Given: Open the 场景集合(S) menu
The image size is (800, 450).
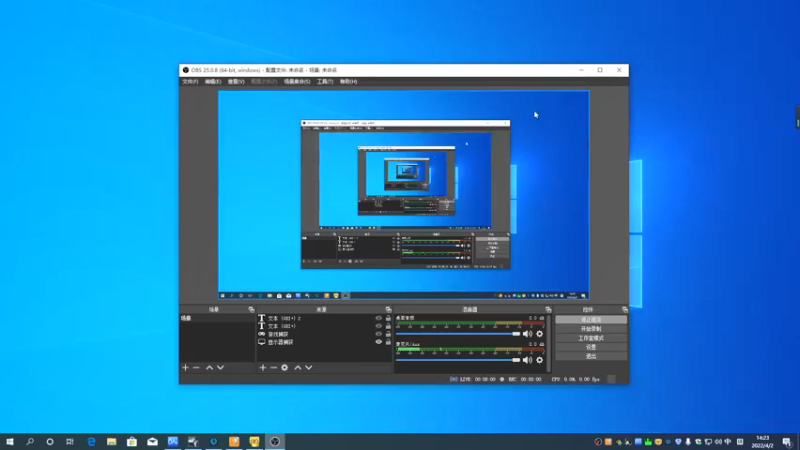Looking at the screenshot, I should [297, 82].
